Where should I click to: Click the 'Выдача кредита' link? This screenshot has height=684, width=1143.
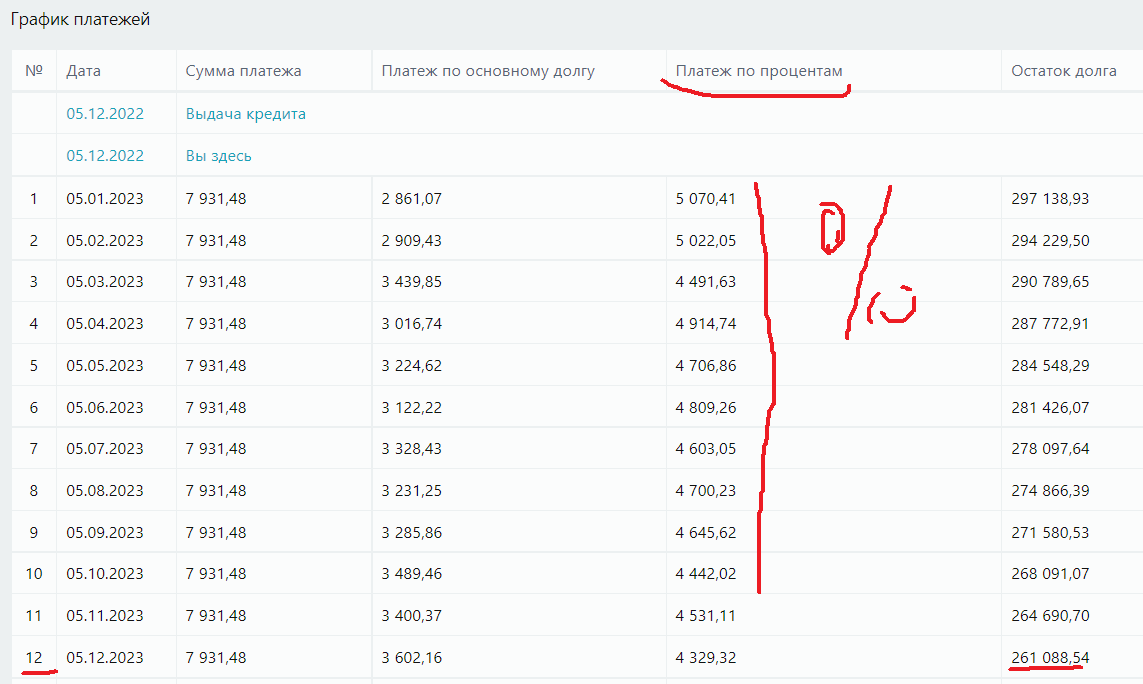[246, 114]
